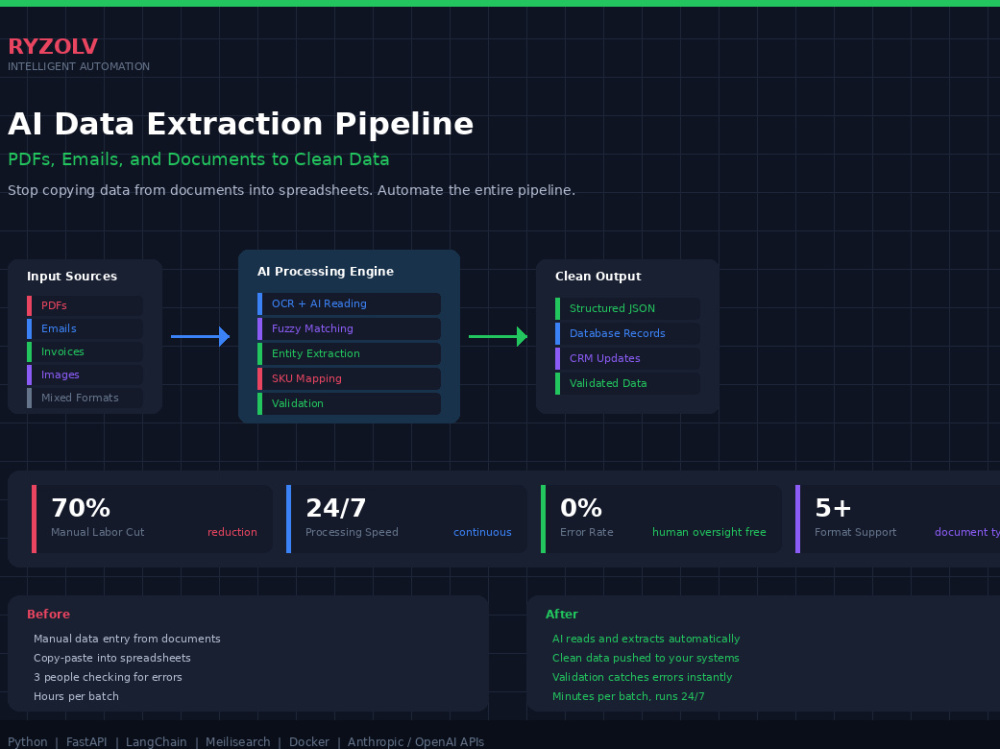Click the AI Processing Engine title
The height and width of the screenshot is (749, 1000).
tap(325, 271)
